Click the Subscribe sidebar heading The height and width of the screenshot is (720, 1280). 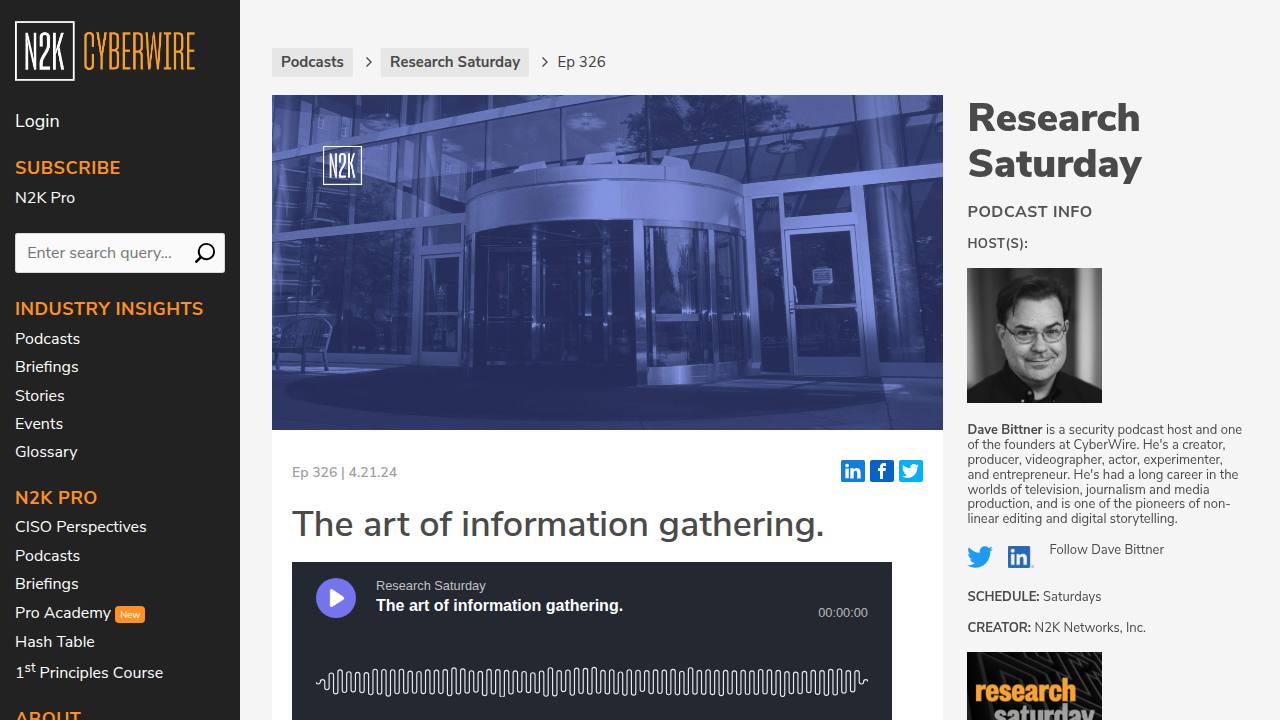(67, 168)
